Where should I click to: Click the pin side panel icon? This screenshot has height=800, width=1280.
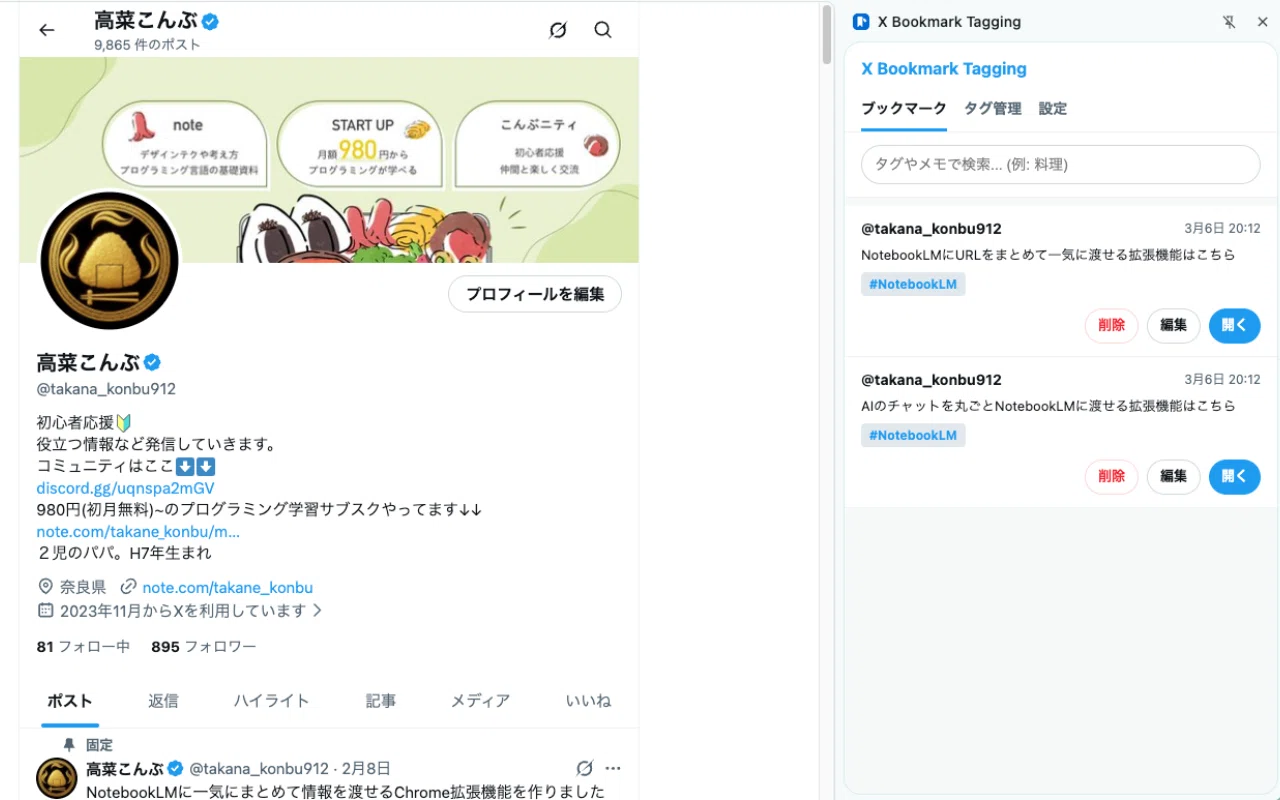[x=1229, y=22]
